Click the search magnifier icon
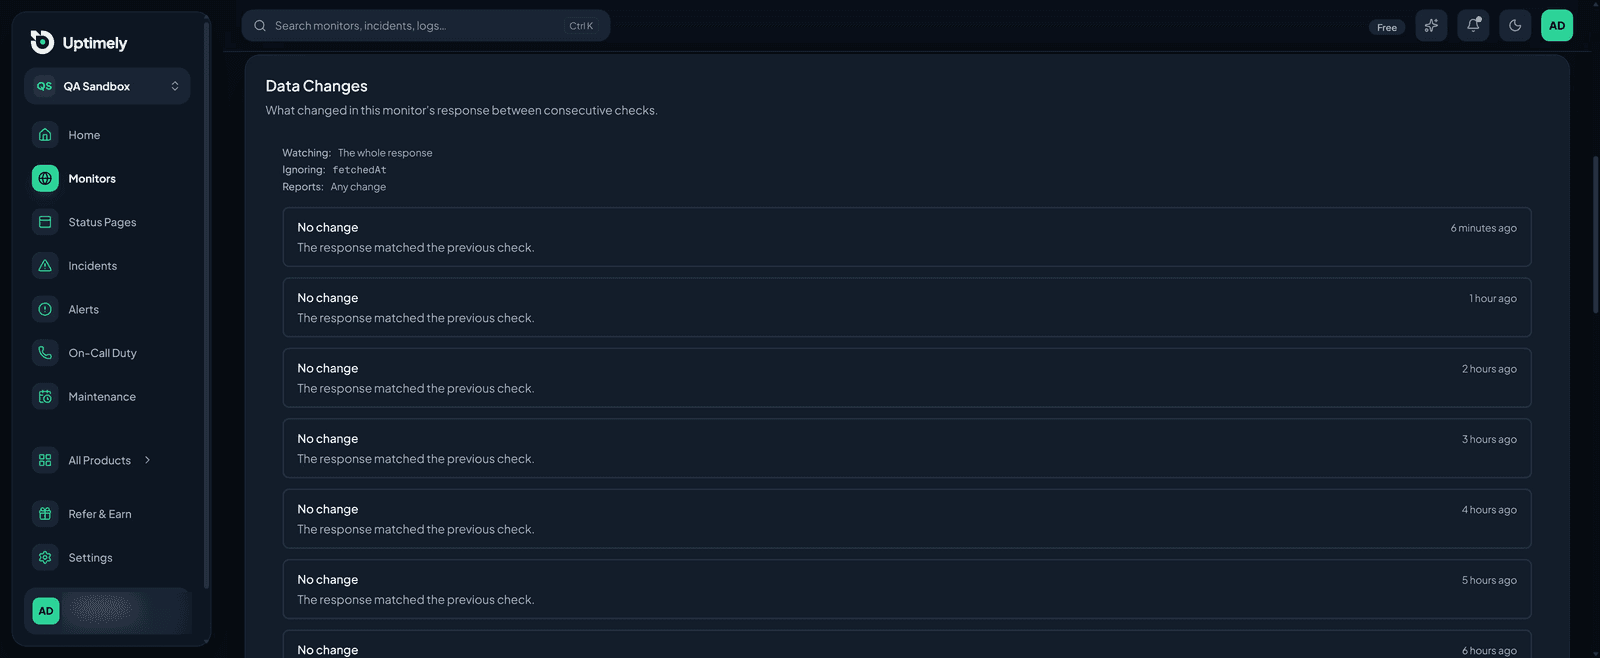Viewport: 1600px width, 658px height. (x=260, y=26)
